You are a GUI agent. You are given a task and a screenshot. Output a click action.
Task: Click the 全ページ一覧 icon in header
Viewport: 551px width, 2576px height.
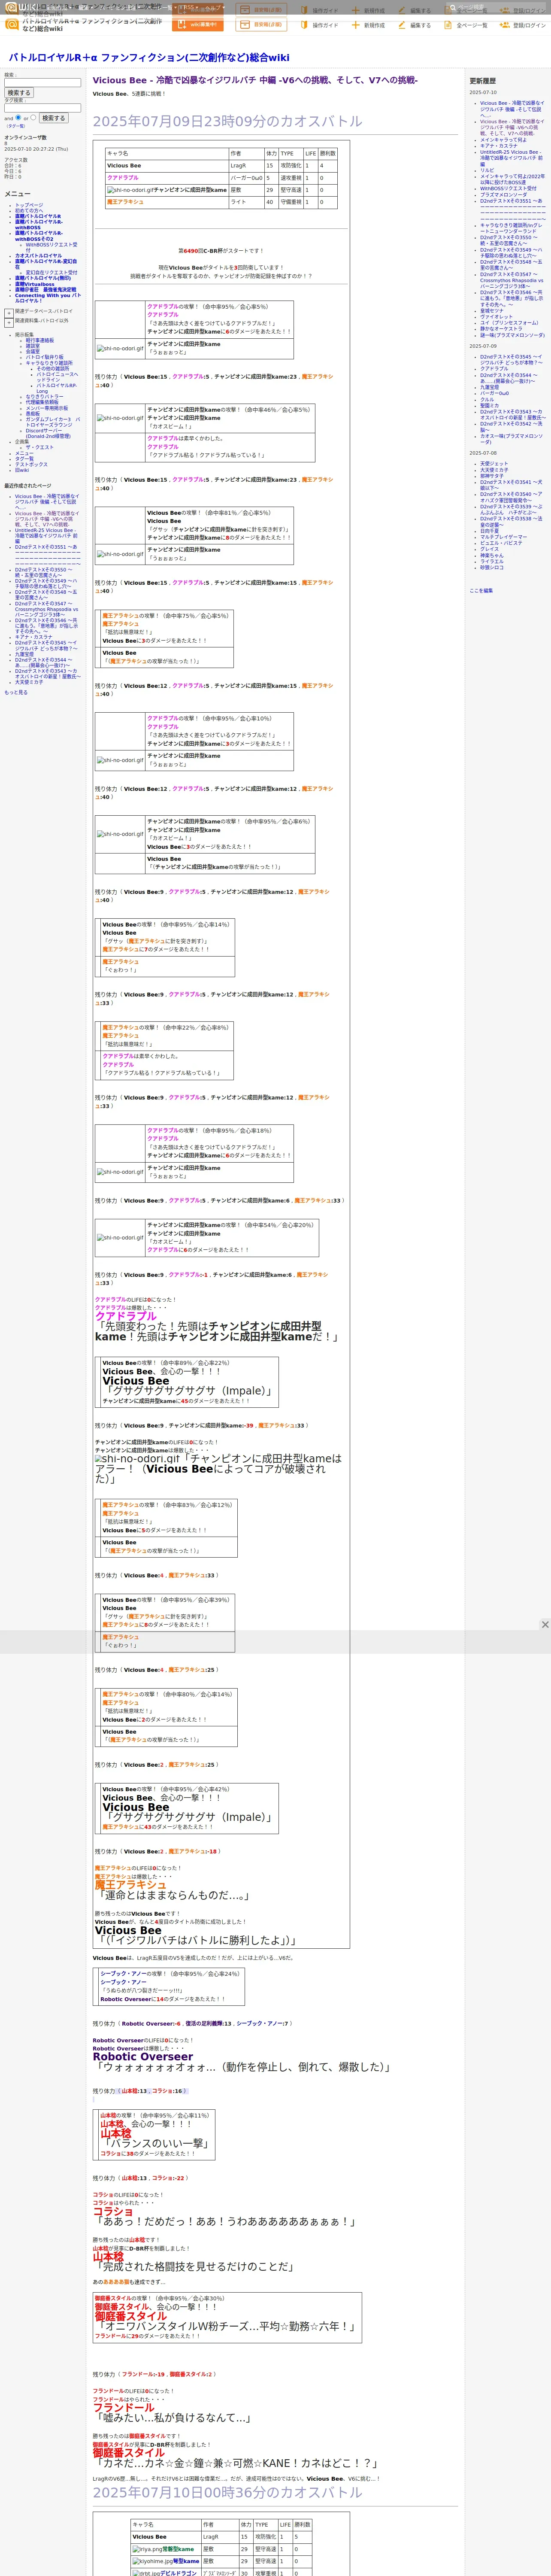click(448, 25)
